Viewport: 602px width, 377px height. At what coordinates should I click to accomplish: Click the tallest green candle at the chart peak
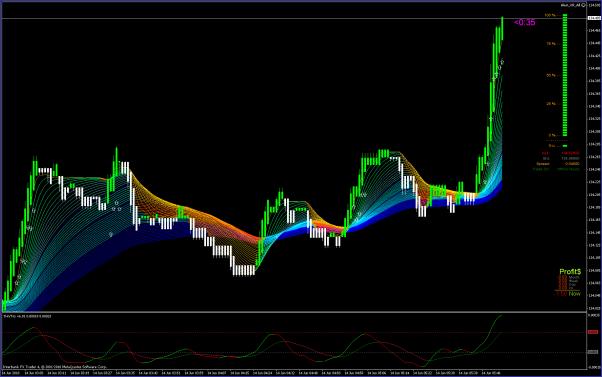coord(502,28)
